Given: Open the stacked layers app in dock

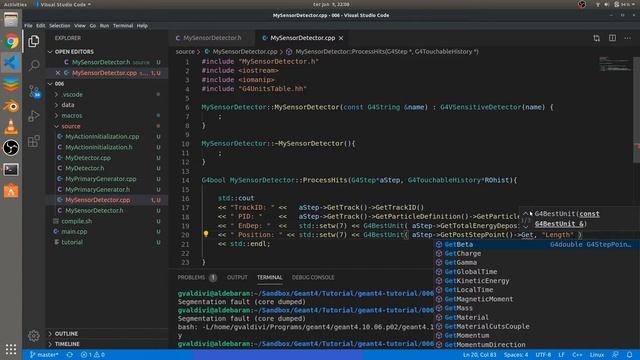Looking at the screenshot, I should coord(11,84).
